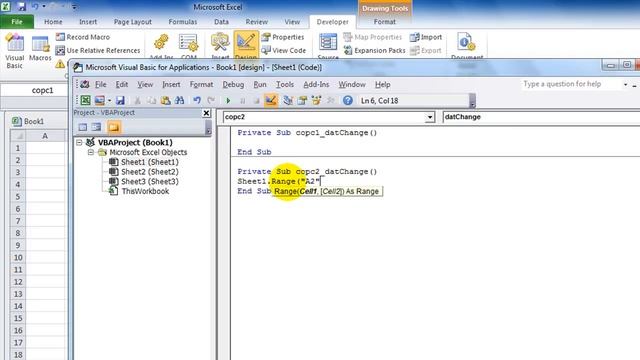Screen dimensions: 640x360
Task: Select Sheet2 (Sheet2) in project tree
Action: [x=149, y=172]
